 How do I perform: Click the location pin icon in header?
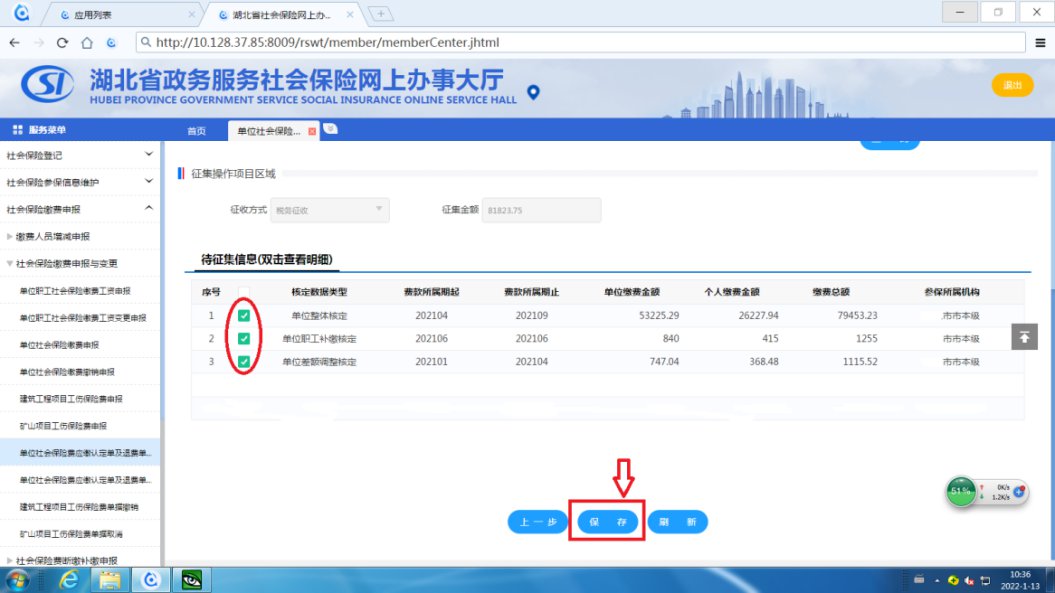533,93
